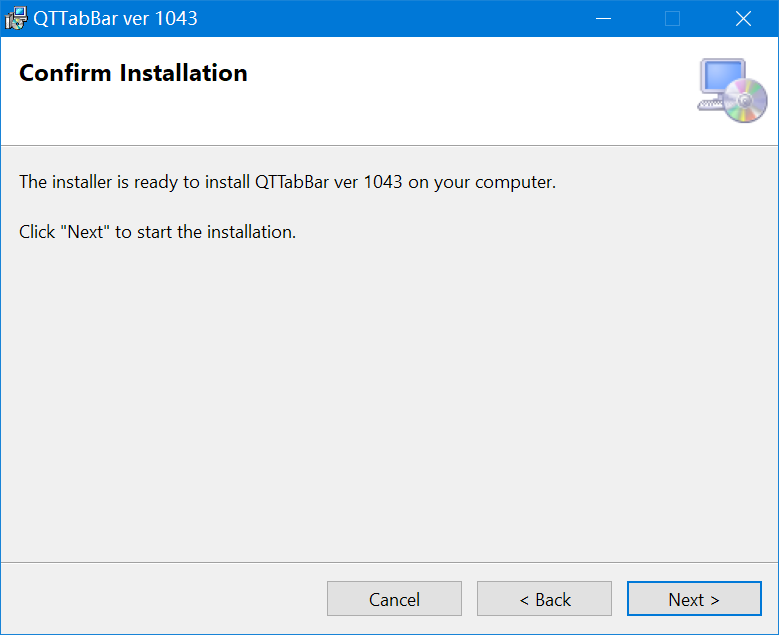The height and width of the screenshot is (635, 779).
Task: Click the blue monitor in header graphic
Action: (x=722, y=77)
